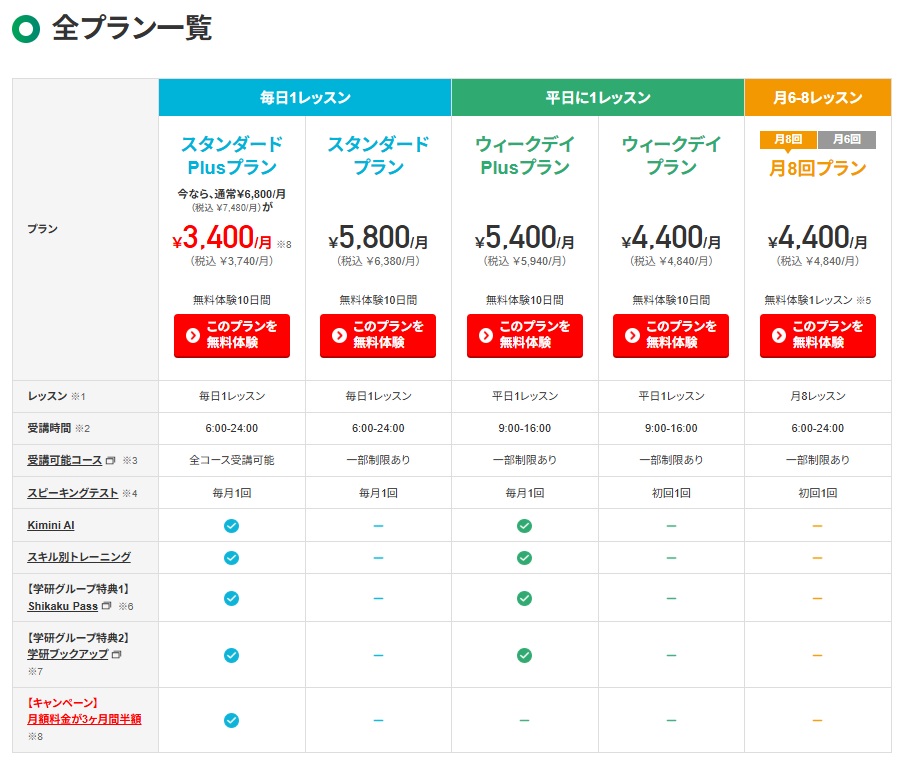The image size is (905, 758).
Task: Click the 月額料金が3ヶ月間半額 campaign link
Action: click(x=84, y=719)
